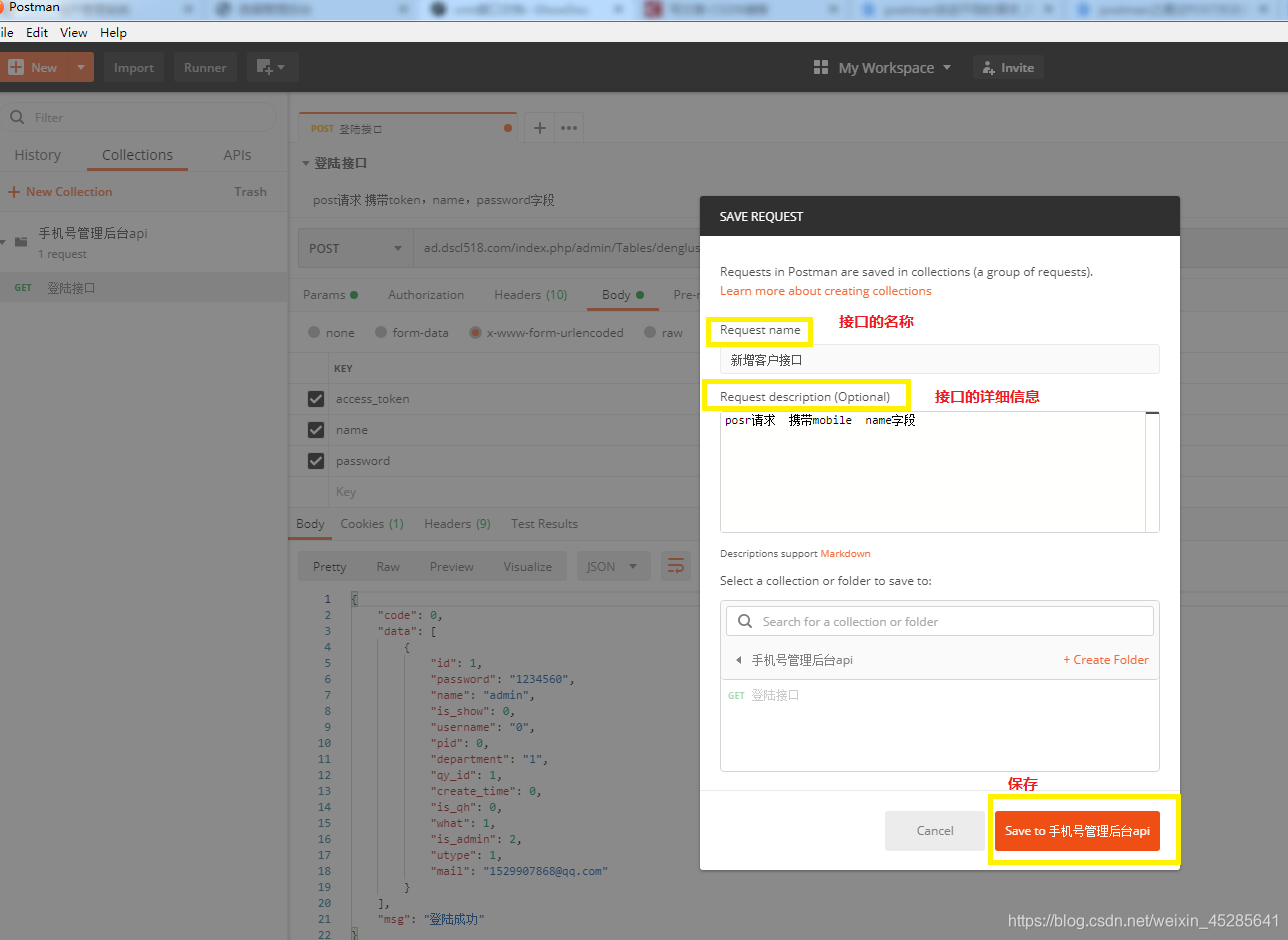
Task: Click the magnifier icon in sidebar Filter box
Action: [x=17, y=117]
